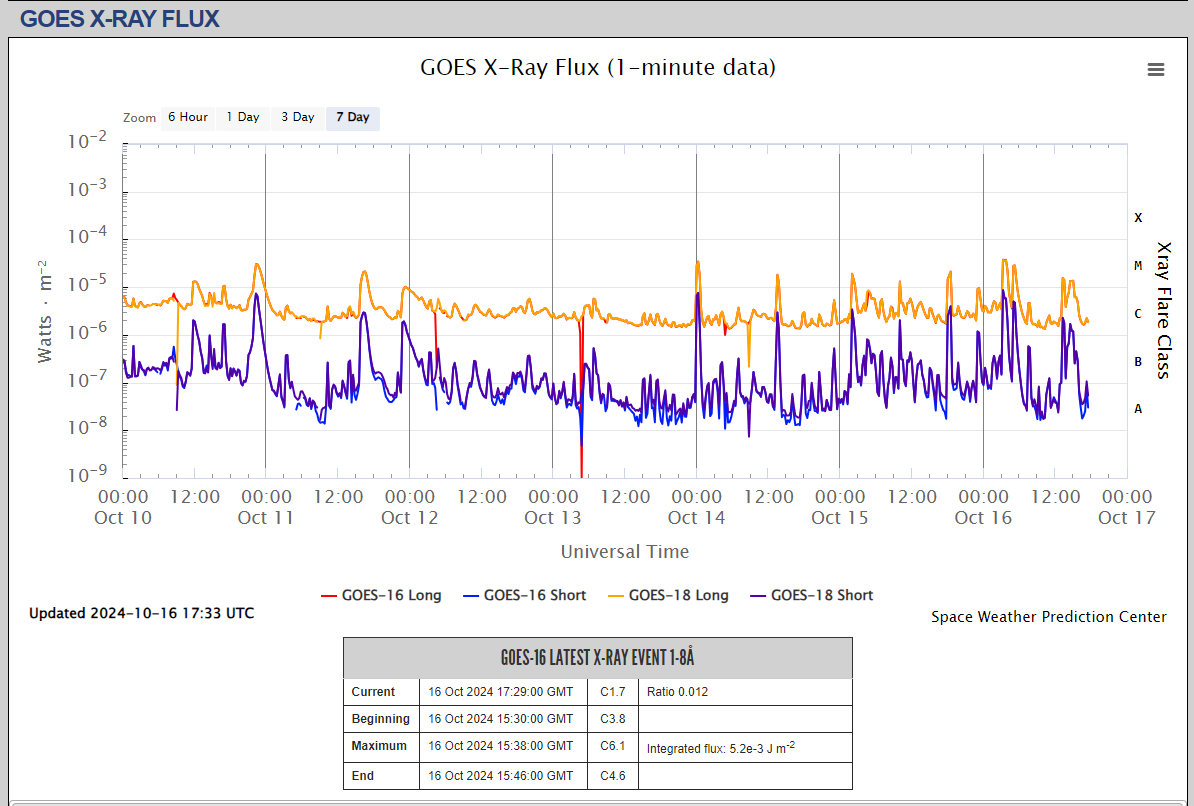1194x806 pixels.
Task: Click the Space Weather Prediction Center credit
Action: click(1048, 617)
